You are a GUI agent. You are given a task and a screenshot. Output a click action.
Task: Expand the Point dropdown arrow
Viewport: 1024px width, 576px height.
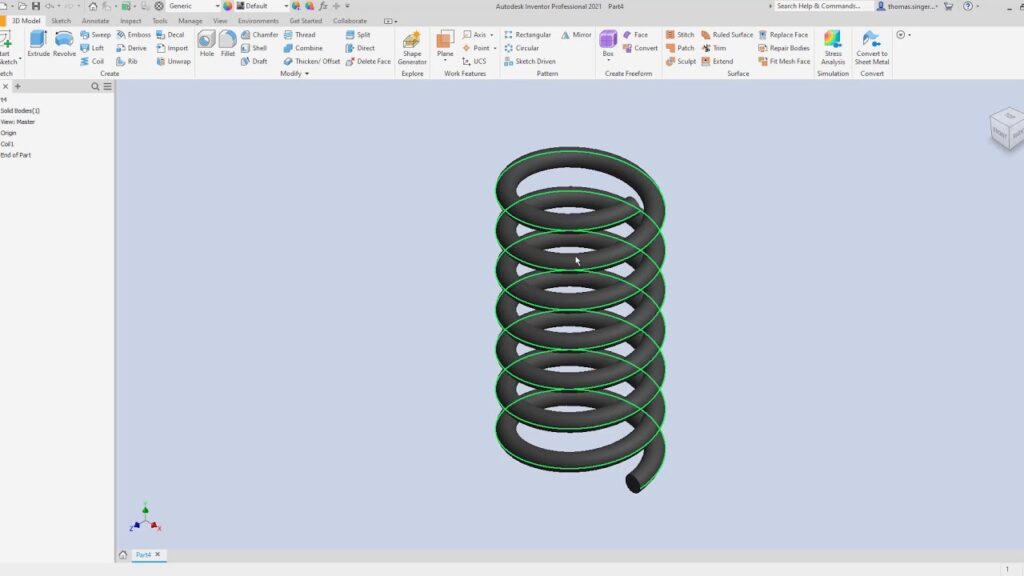(x=495, y=48)
